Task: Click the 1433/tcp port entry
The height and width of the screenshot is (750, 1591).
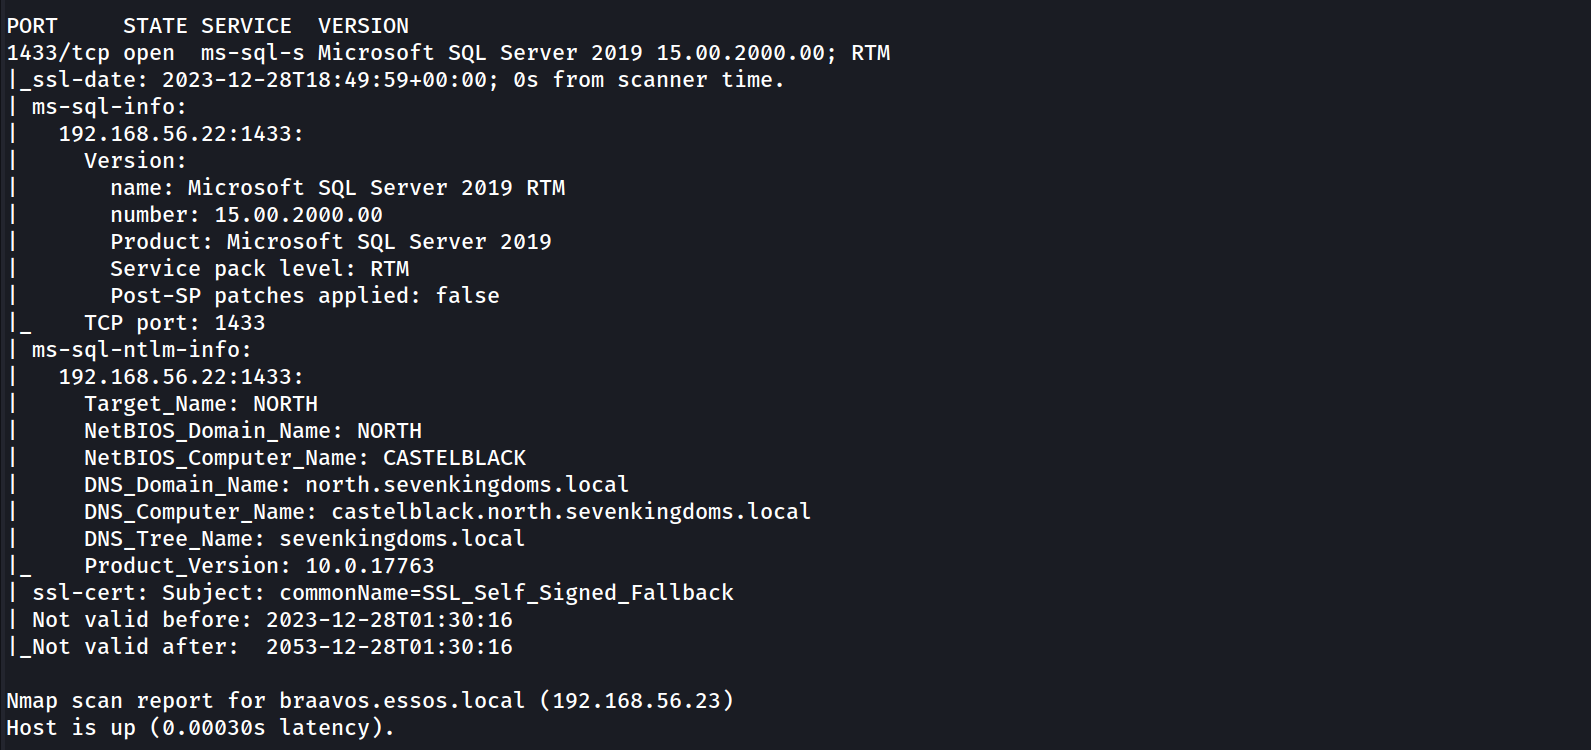Action: click(58, 53)
